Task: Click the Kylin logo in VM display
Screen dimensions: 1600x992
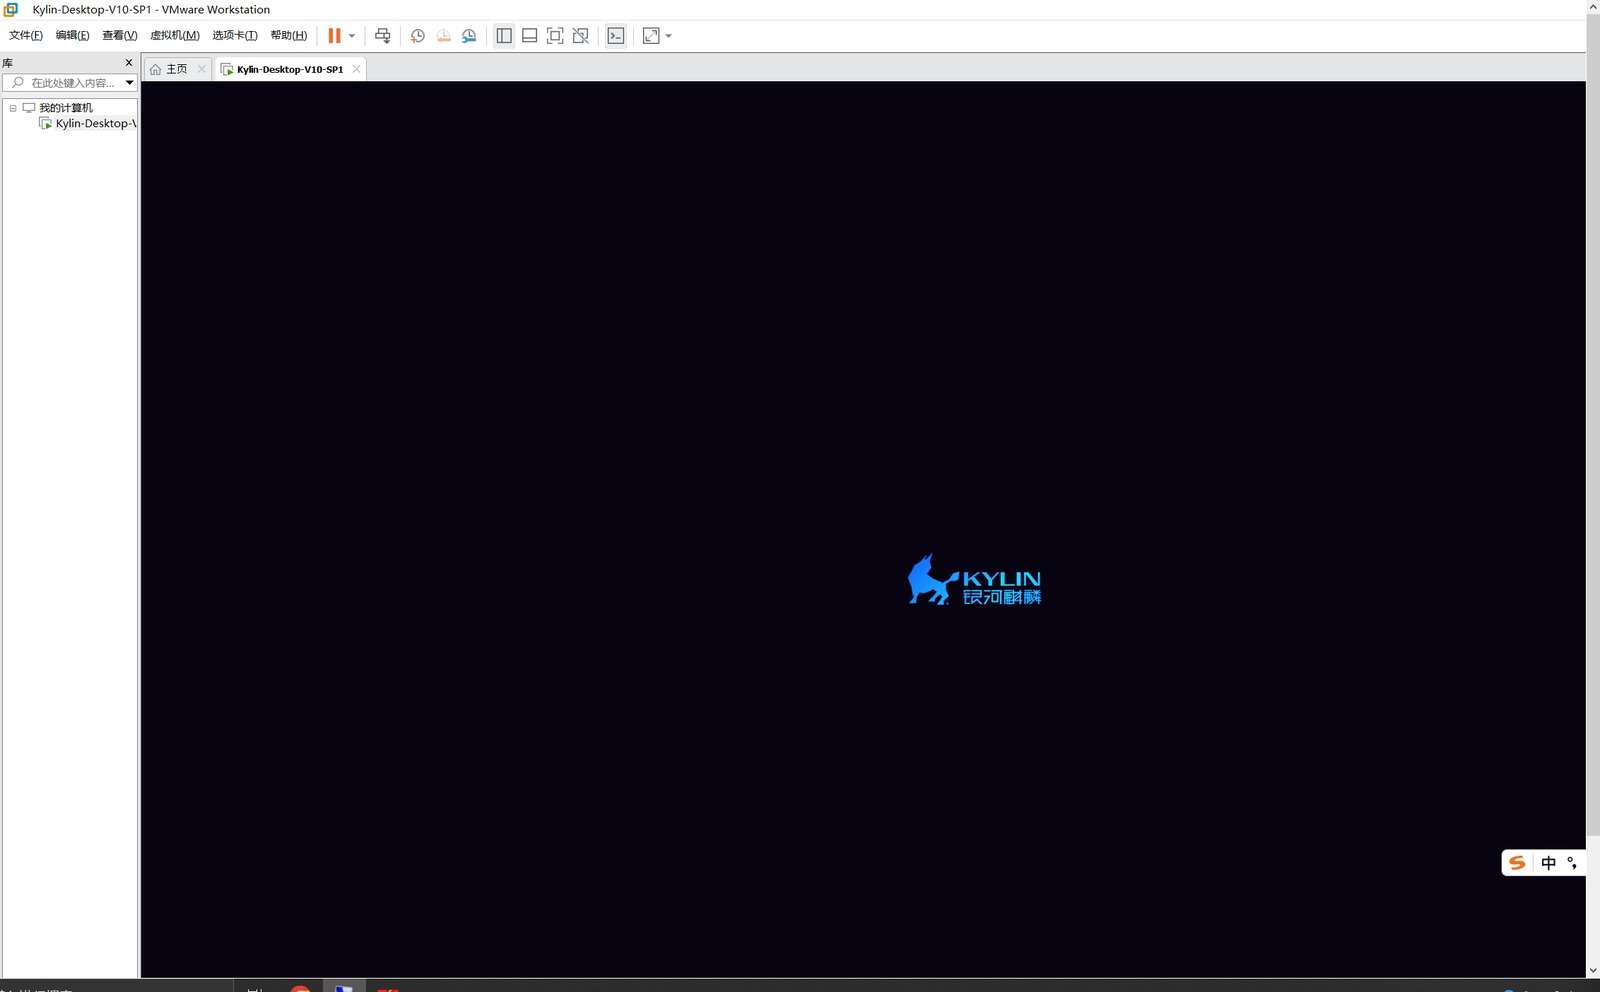Action: coord(974,580)
